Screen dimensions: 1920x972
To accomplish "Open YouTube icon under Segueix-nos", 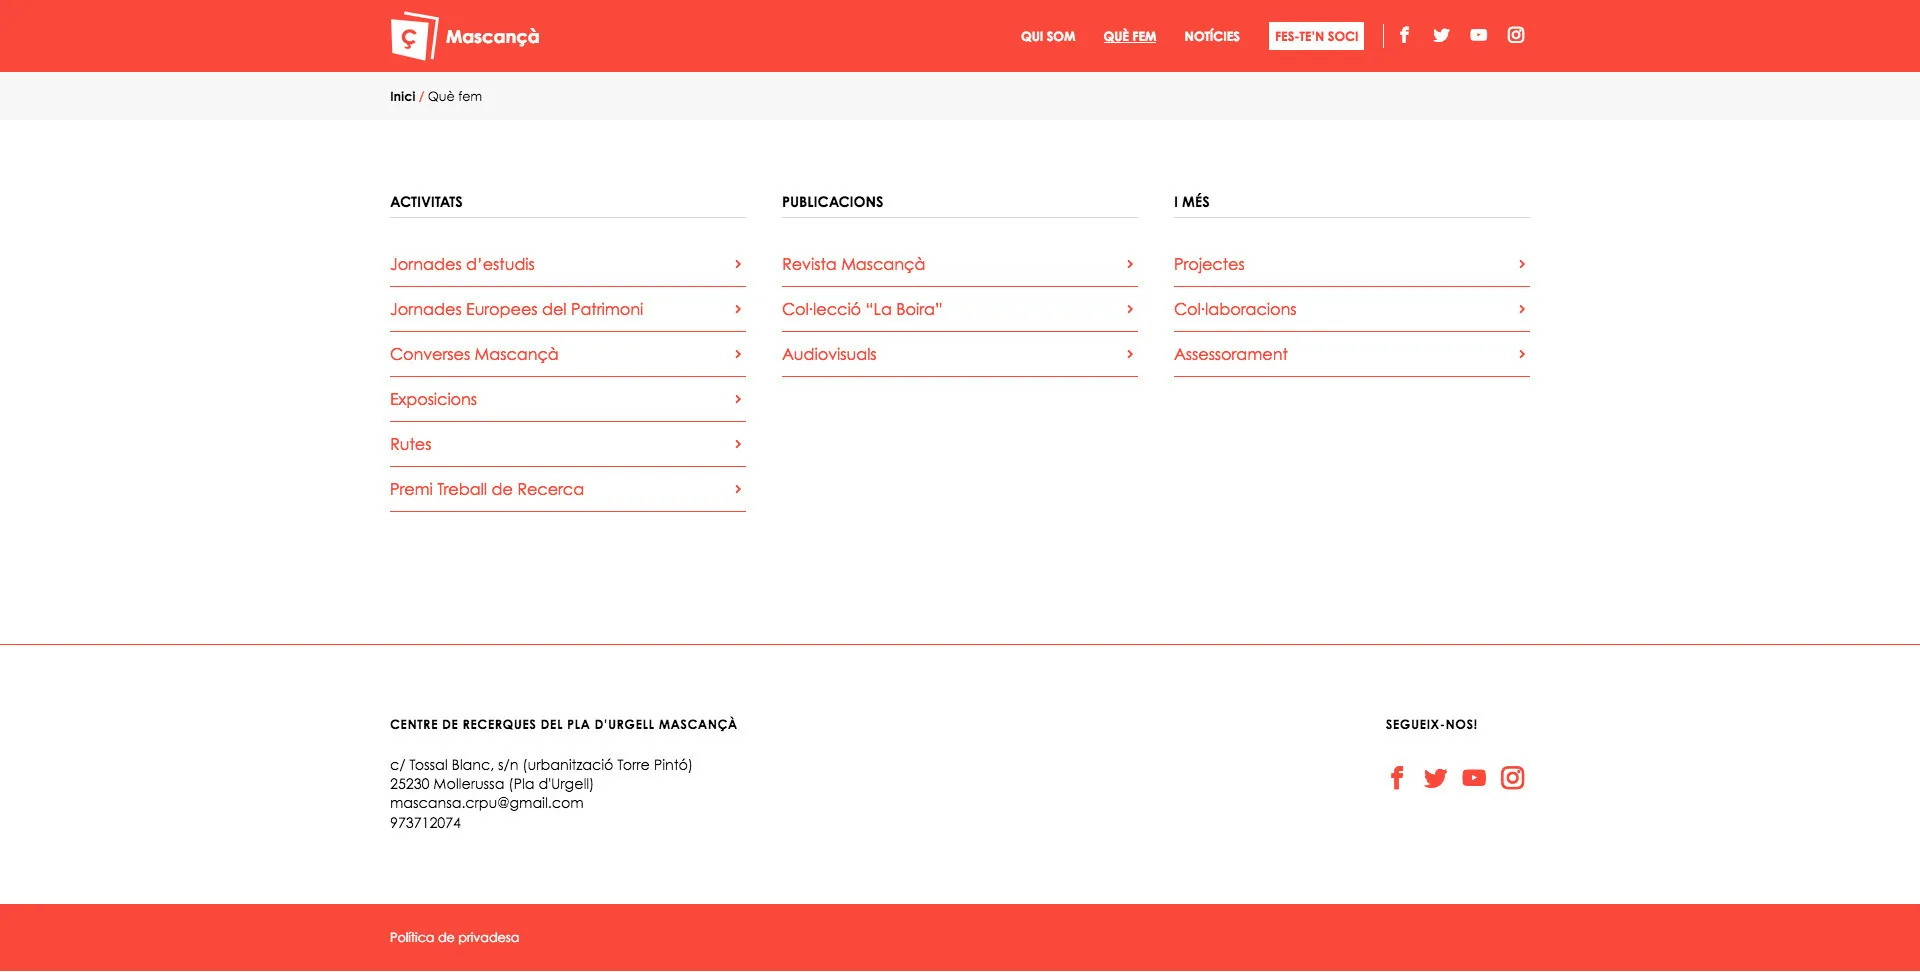I will [x=1474, y=778].
